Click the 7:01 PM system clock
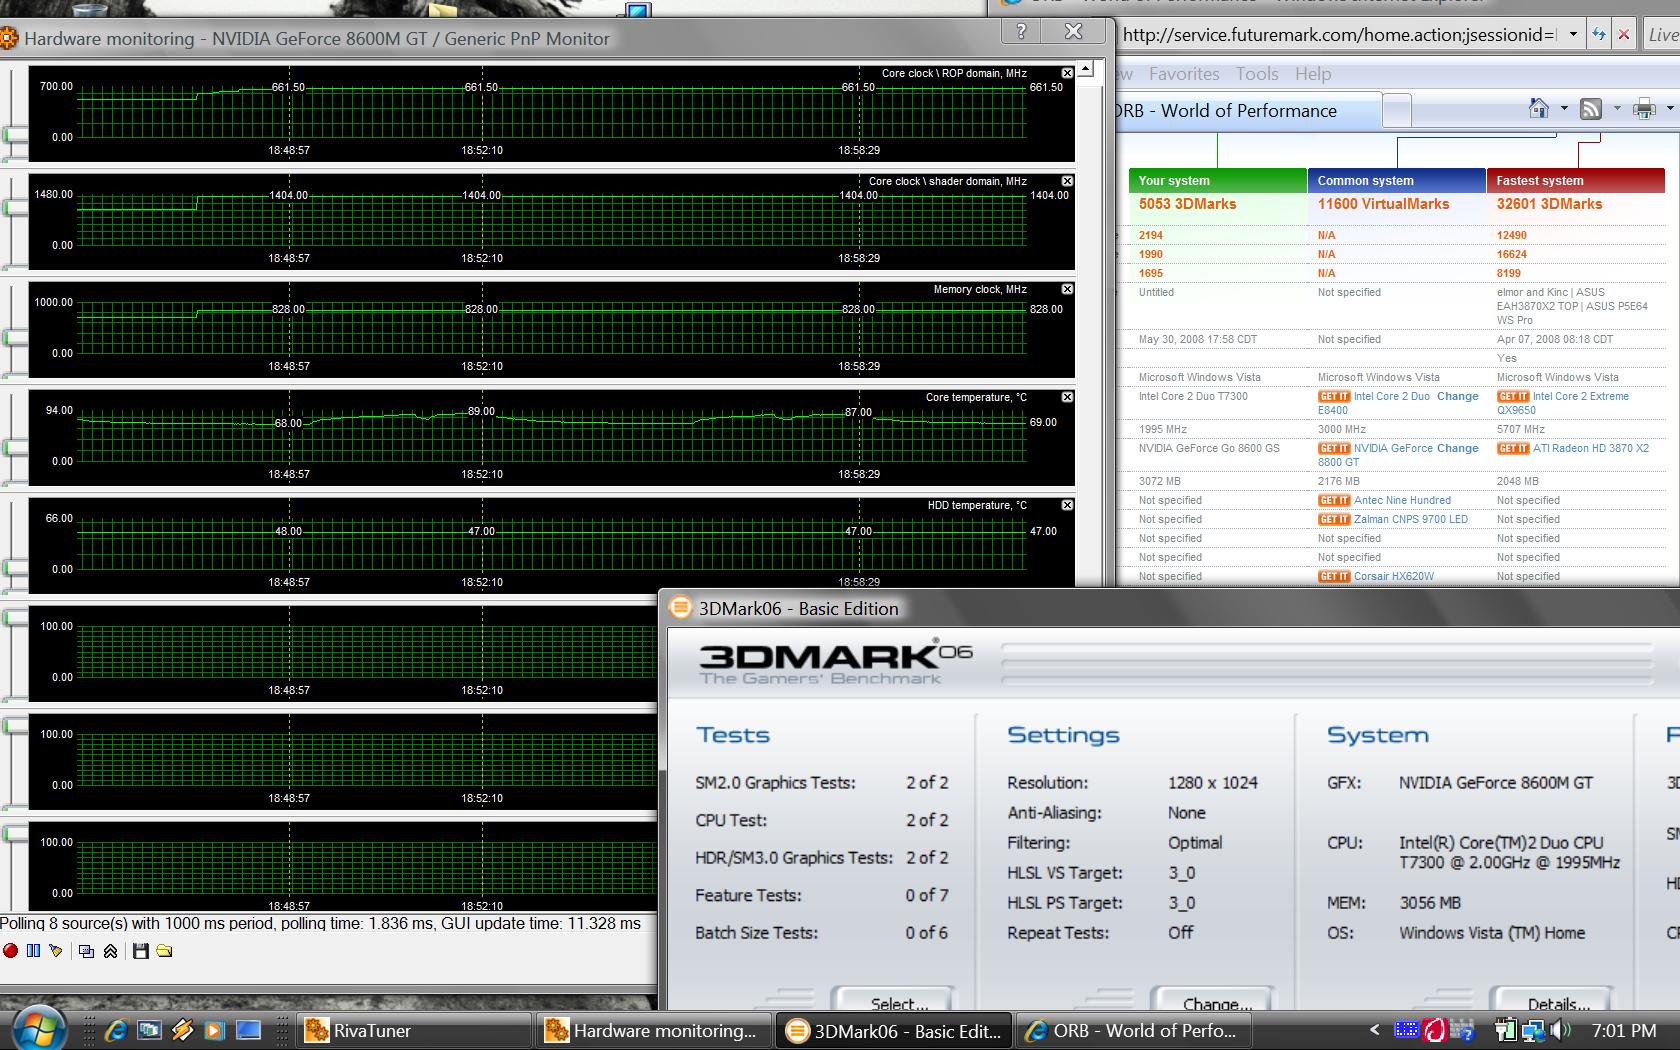Viewport: 1680px width, 1050px height. click(x=1624, y=1030)
